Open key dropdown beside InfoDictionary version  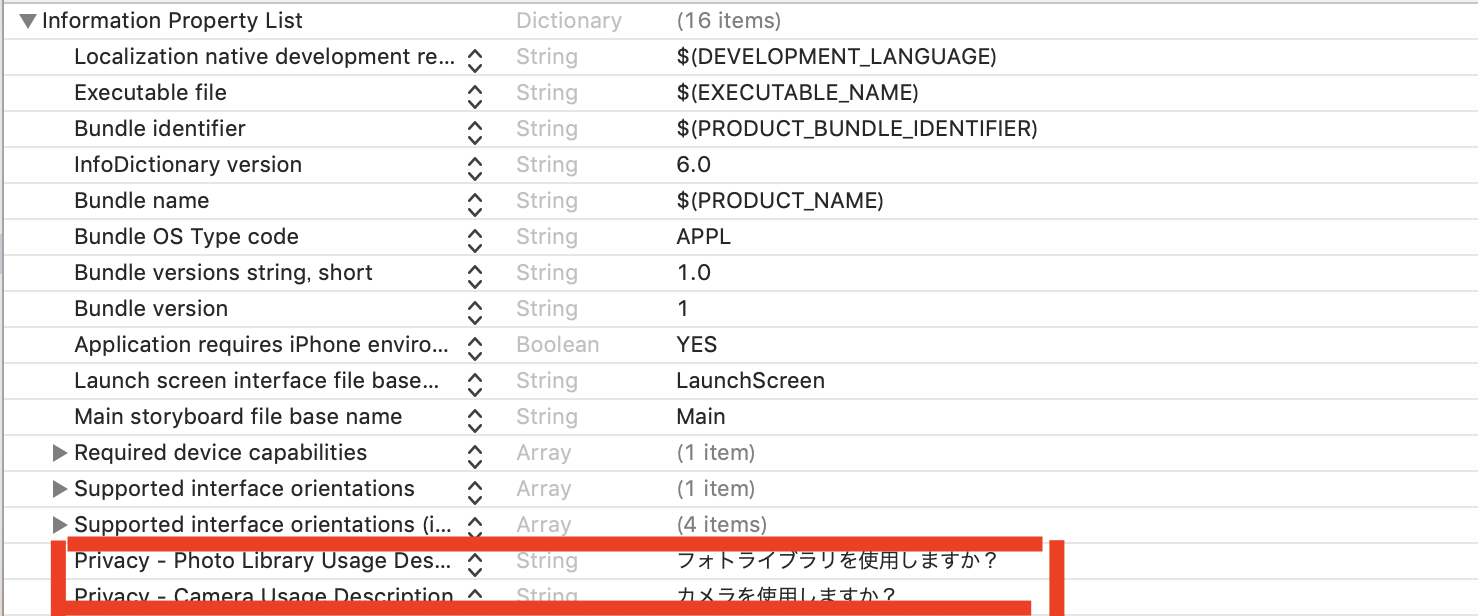point(475,164)
